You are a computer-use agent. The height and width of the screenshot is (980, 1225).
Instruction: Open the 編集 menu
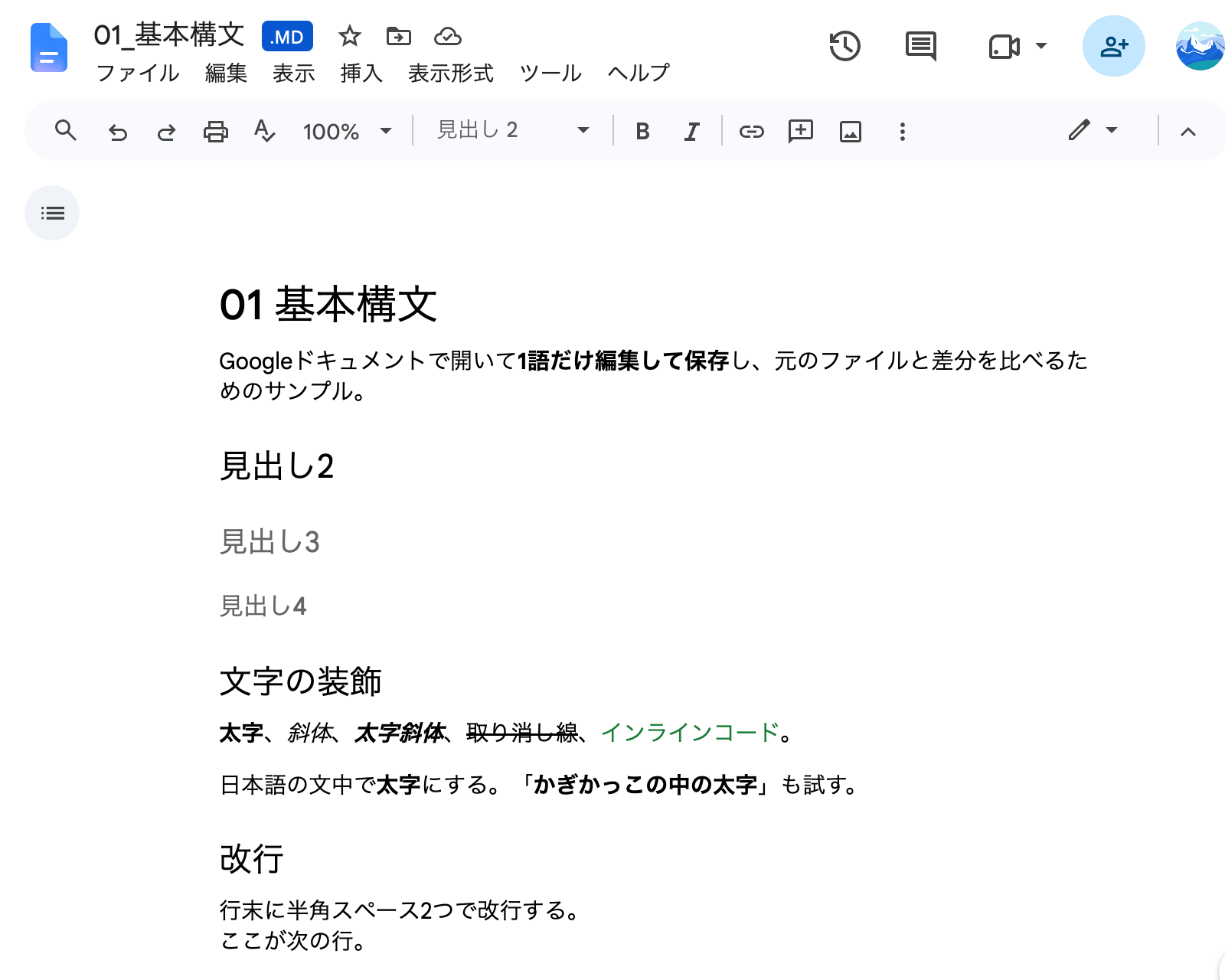click(226, 73)
